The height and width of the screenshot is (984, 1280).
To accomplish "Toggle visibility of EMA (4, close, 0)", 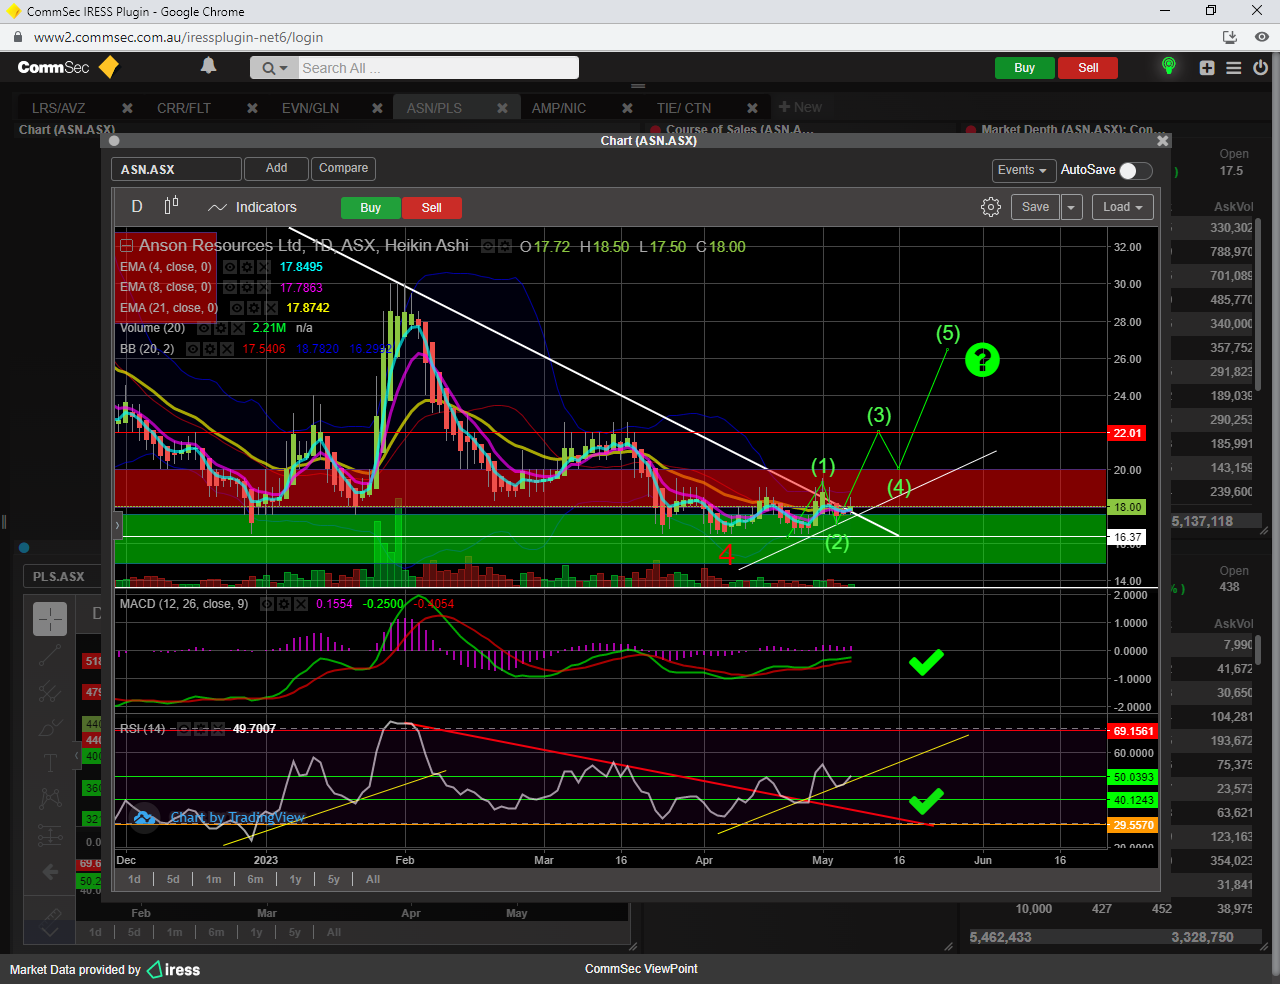I will [x=229, y=267].
